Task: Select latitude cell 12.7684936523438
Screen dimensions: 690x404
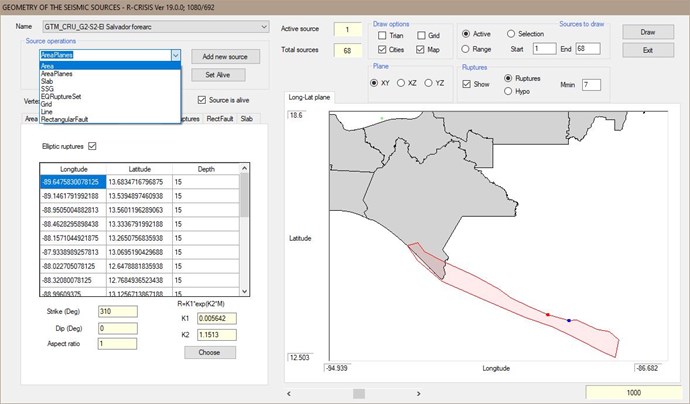Action: pos(139,280)
